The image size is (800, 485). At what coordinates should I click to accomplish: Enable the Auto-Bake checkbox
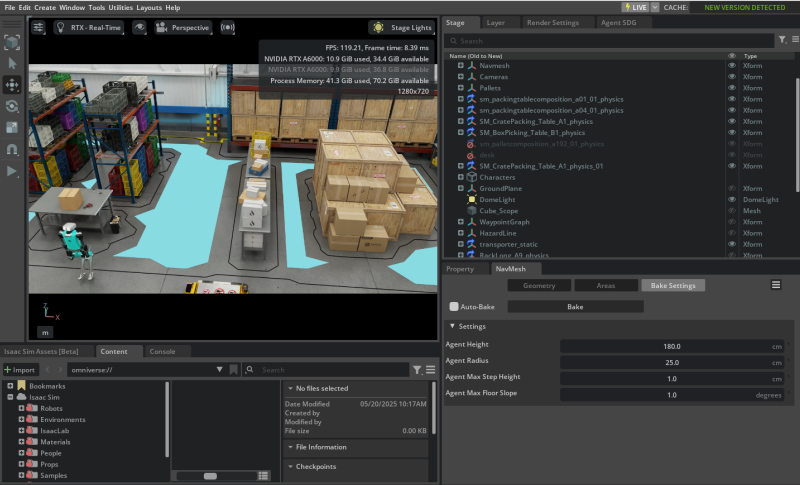click(454, 307)
